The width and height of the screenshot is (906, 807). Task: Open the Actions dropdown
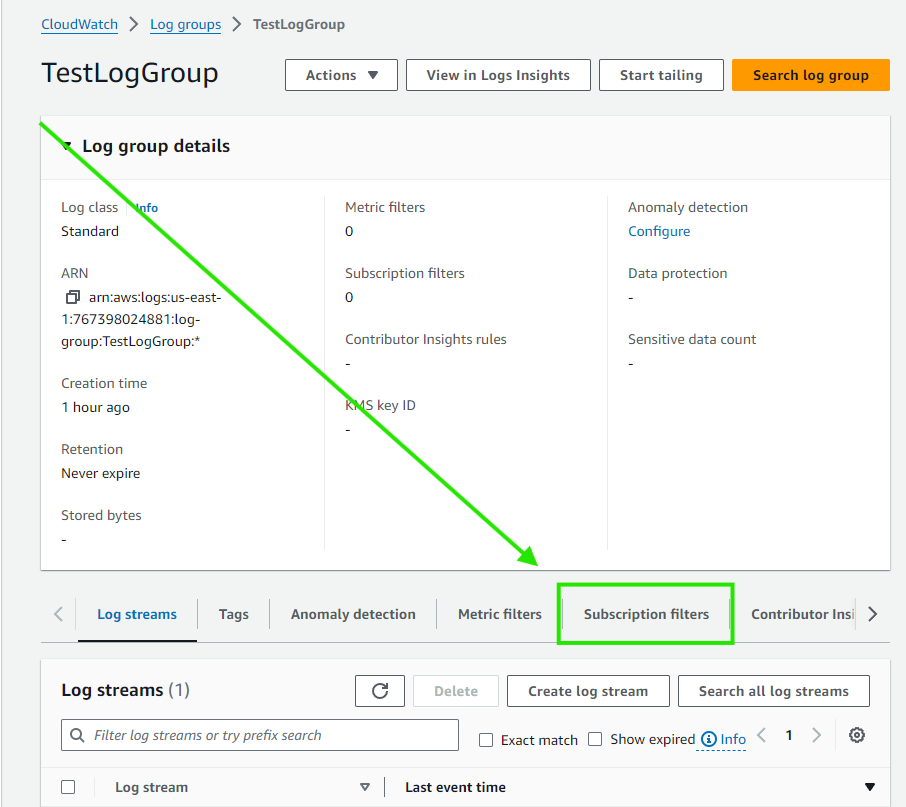tap(340, 74)
